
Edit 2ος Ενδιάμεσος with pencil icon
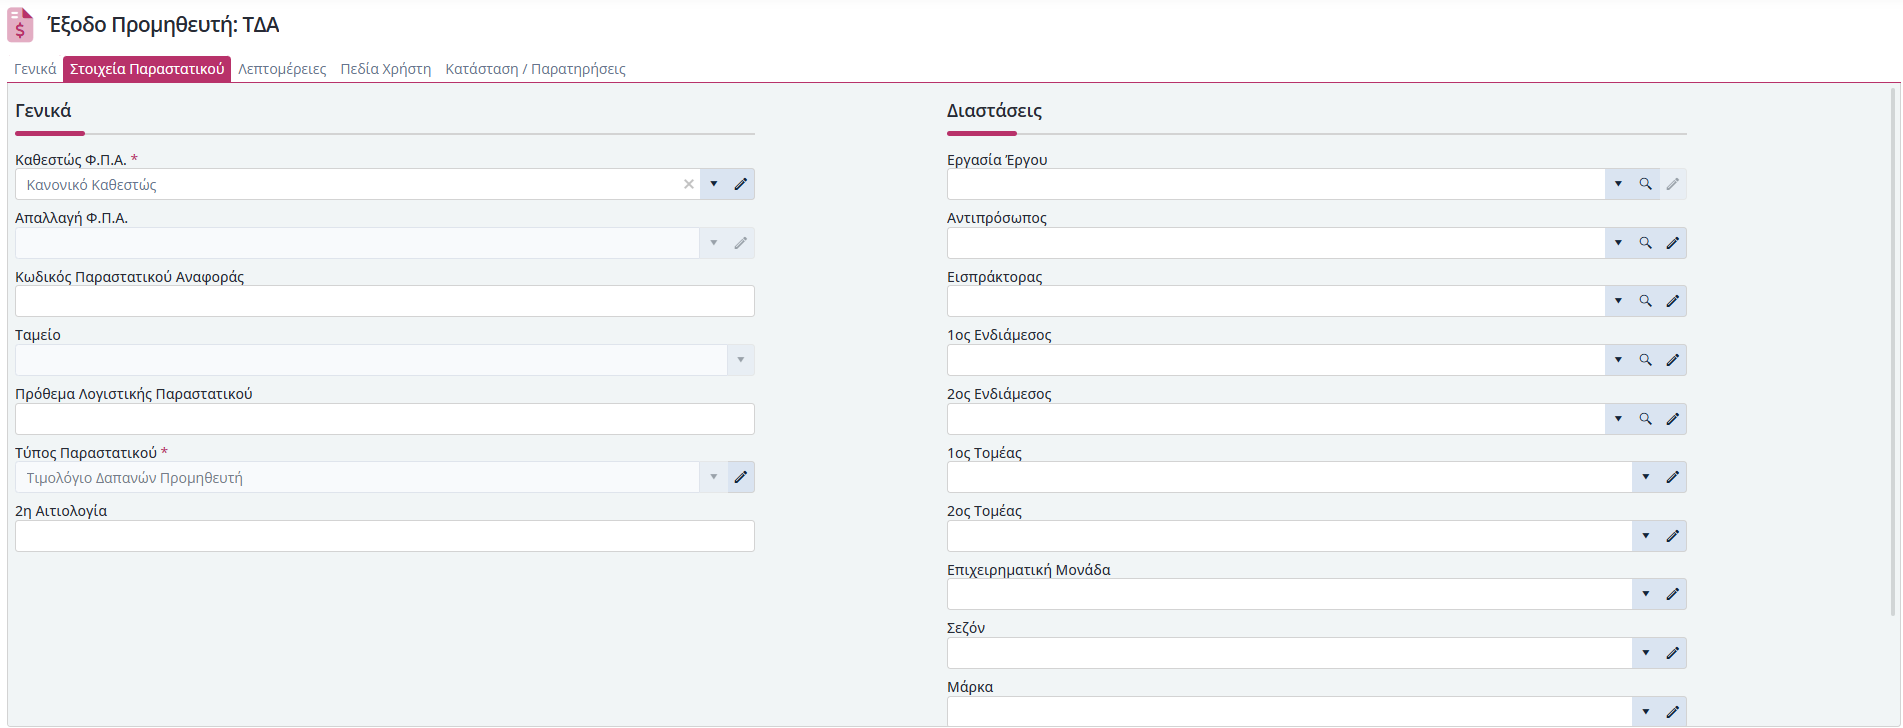[x=1673, y=419]
